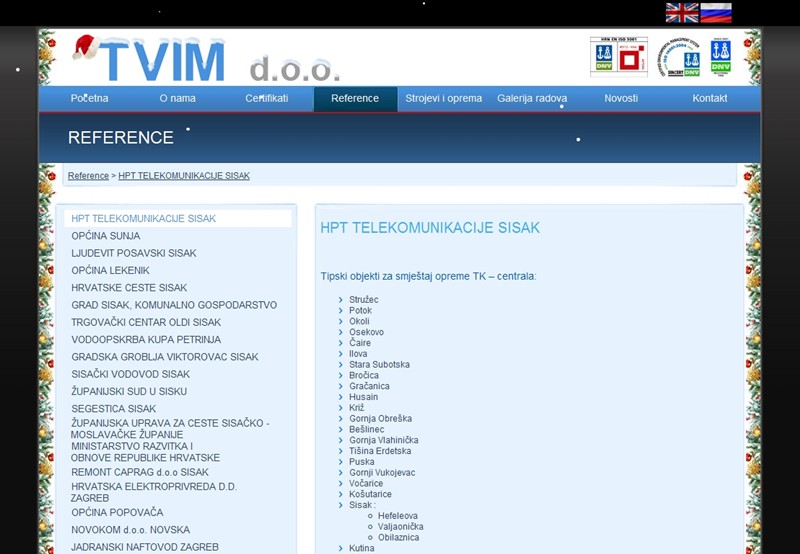Image resolution: width=800 pixels, height=554 pixels.
Task: Open NOVOKOM d.o.o. NOVSKA reference
Action: [130, 530]
